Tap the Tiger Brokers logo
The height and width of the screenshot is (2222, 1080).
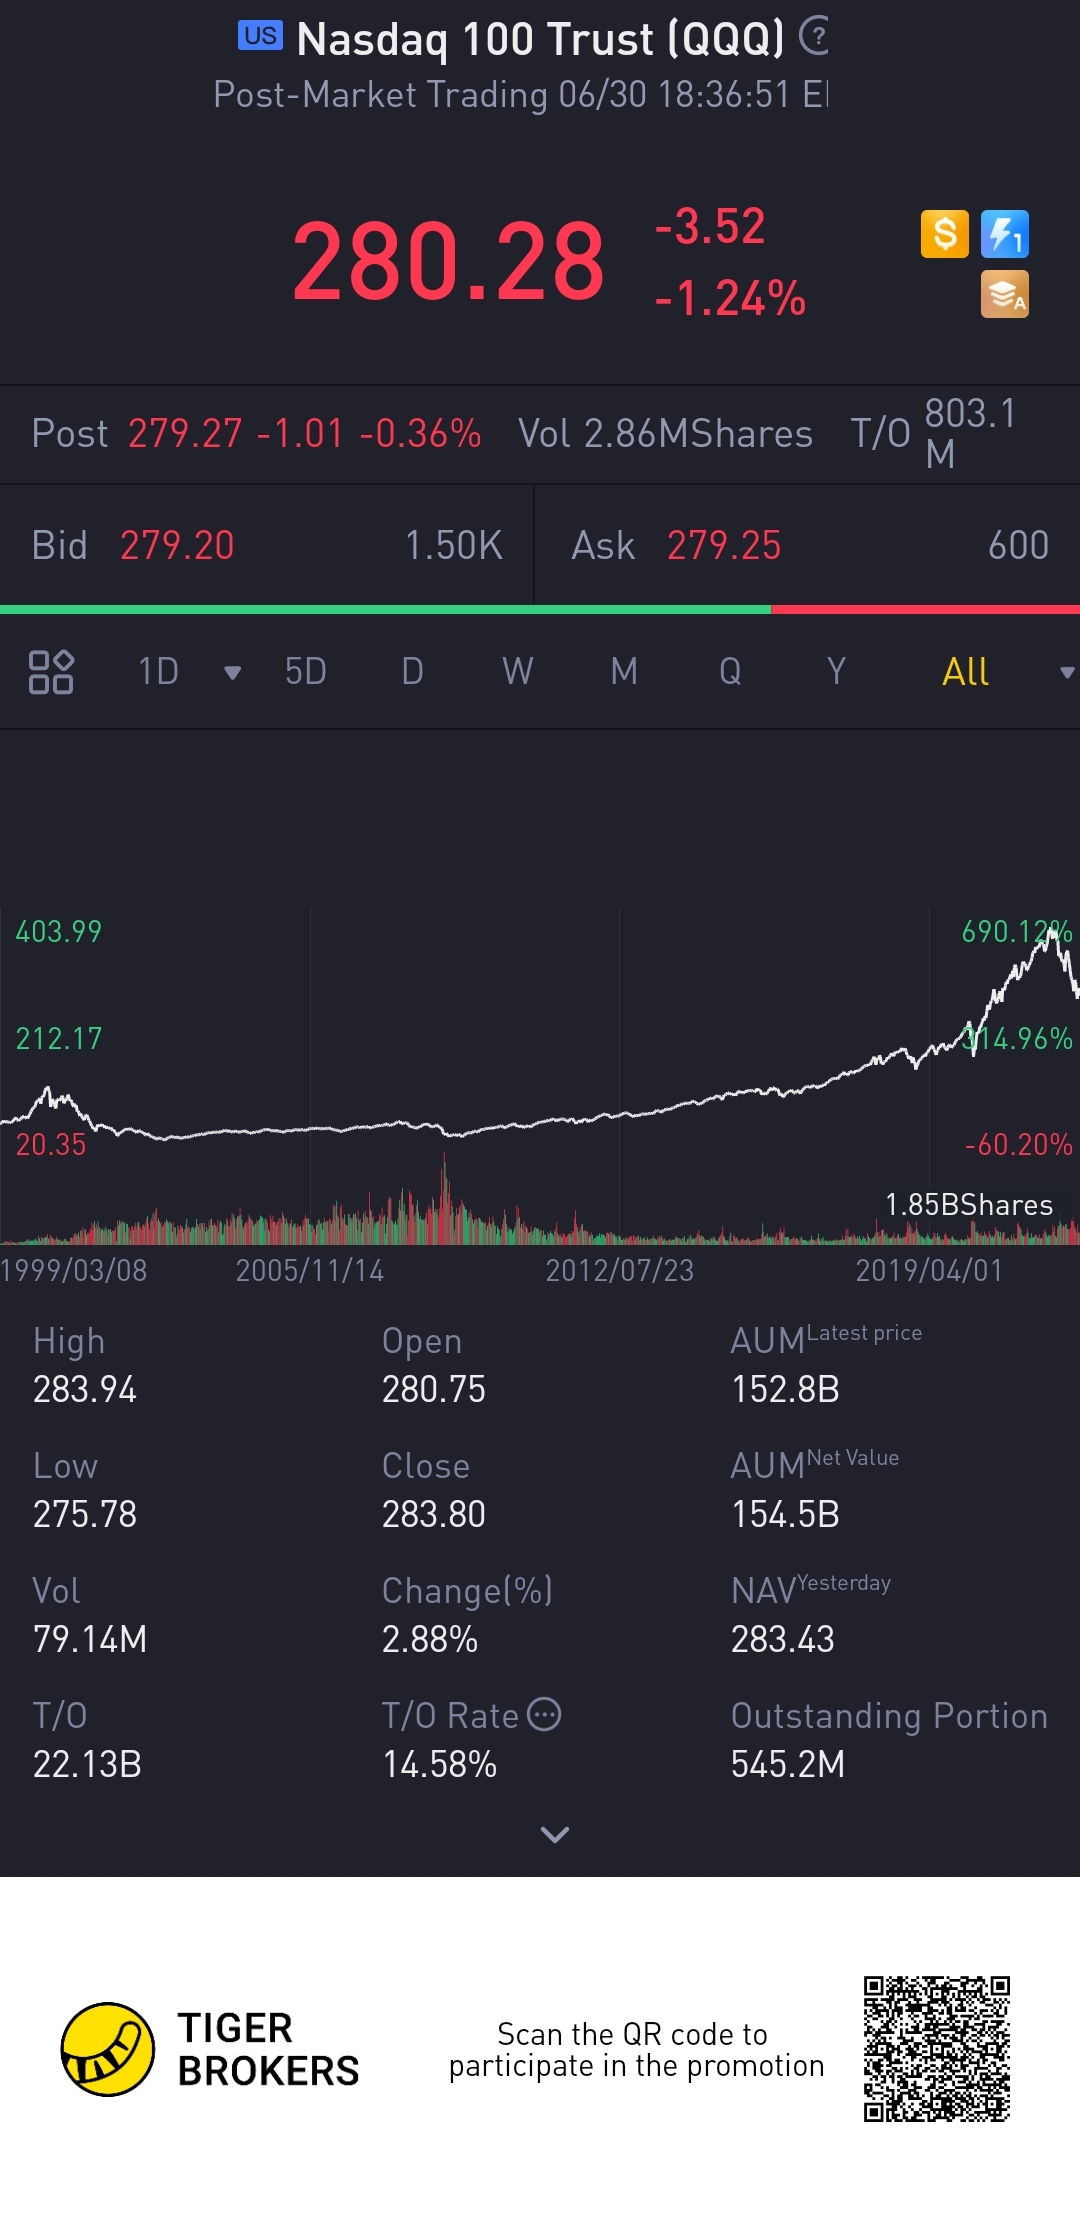[210, 2049]
